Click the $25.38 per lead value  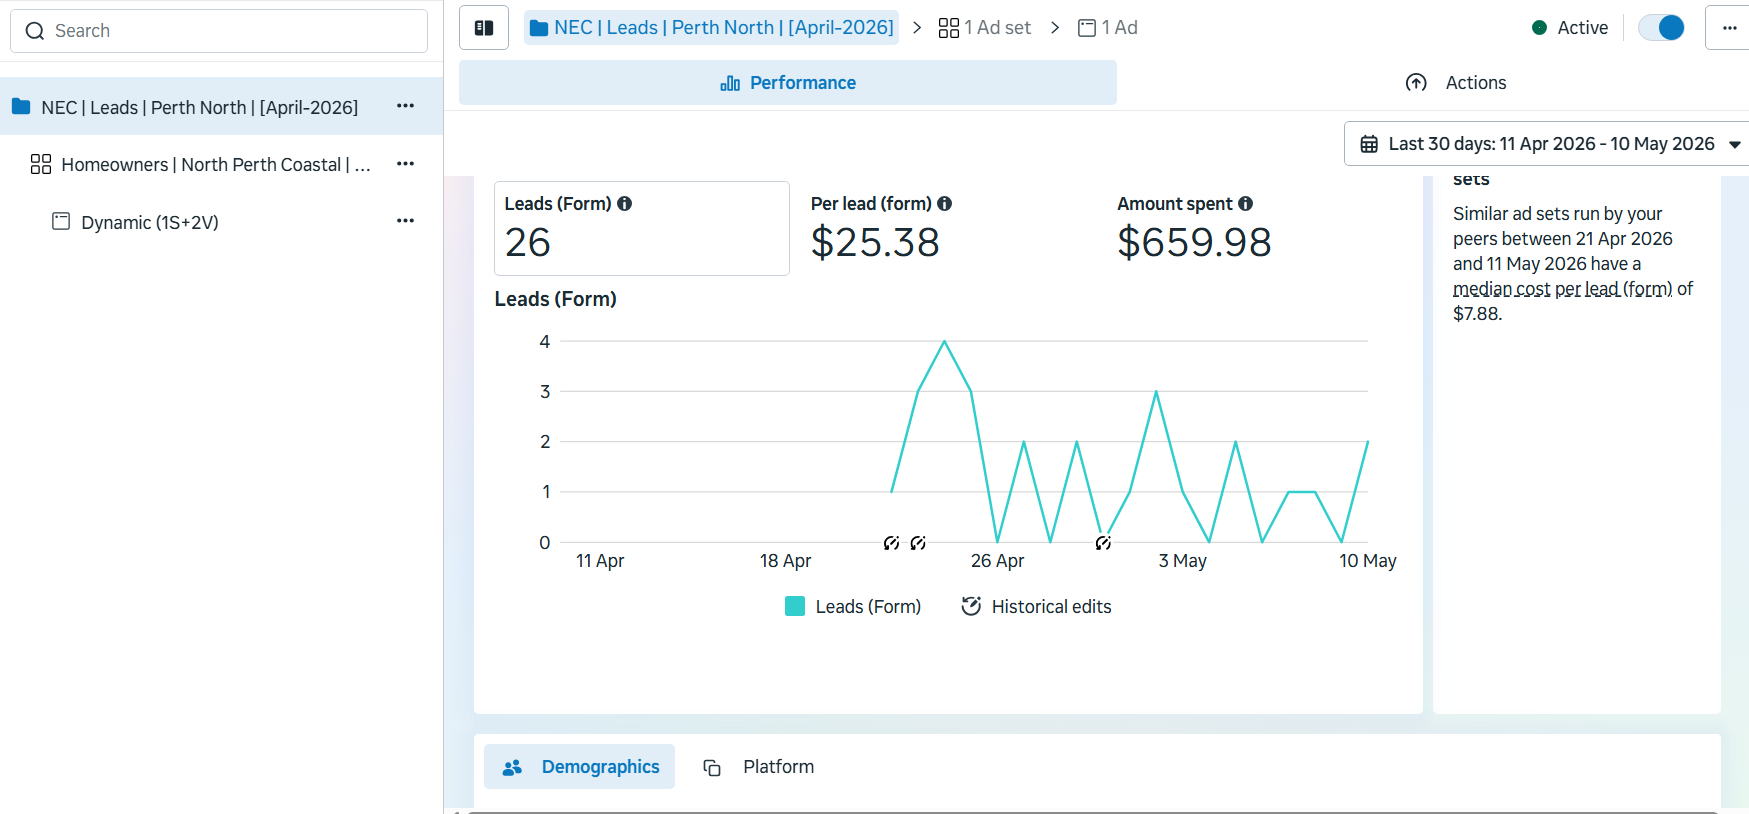click(875, 242)
